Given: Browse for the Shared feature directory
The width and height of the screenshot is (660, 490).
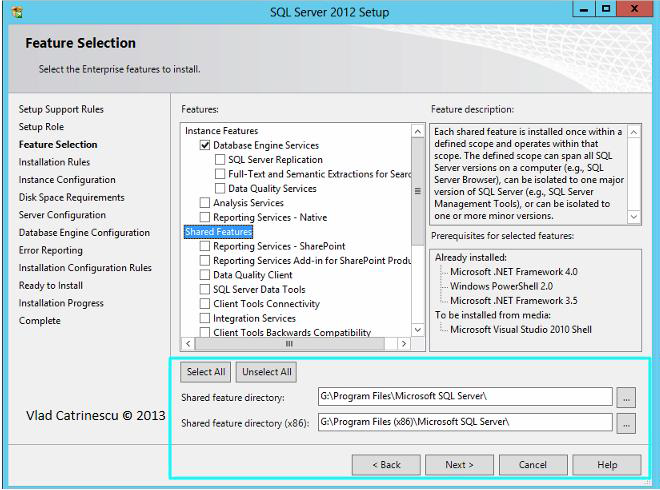Looking at the screenshot, I should pos(626,397).
